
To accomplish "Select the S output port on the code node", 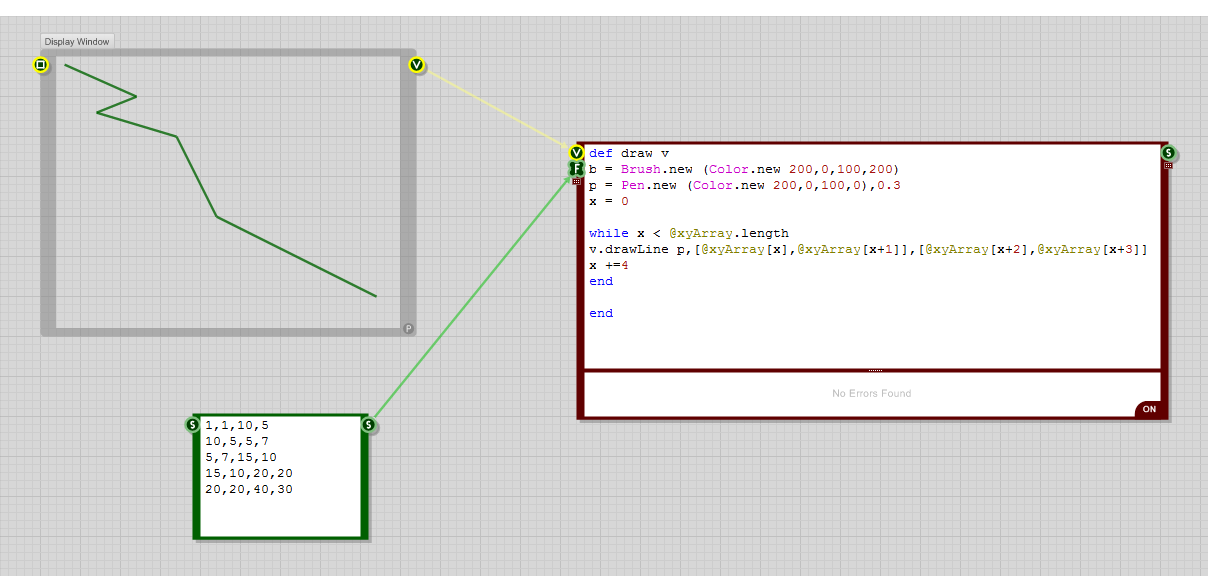I will coord(1167,152).
